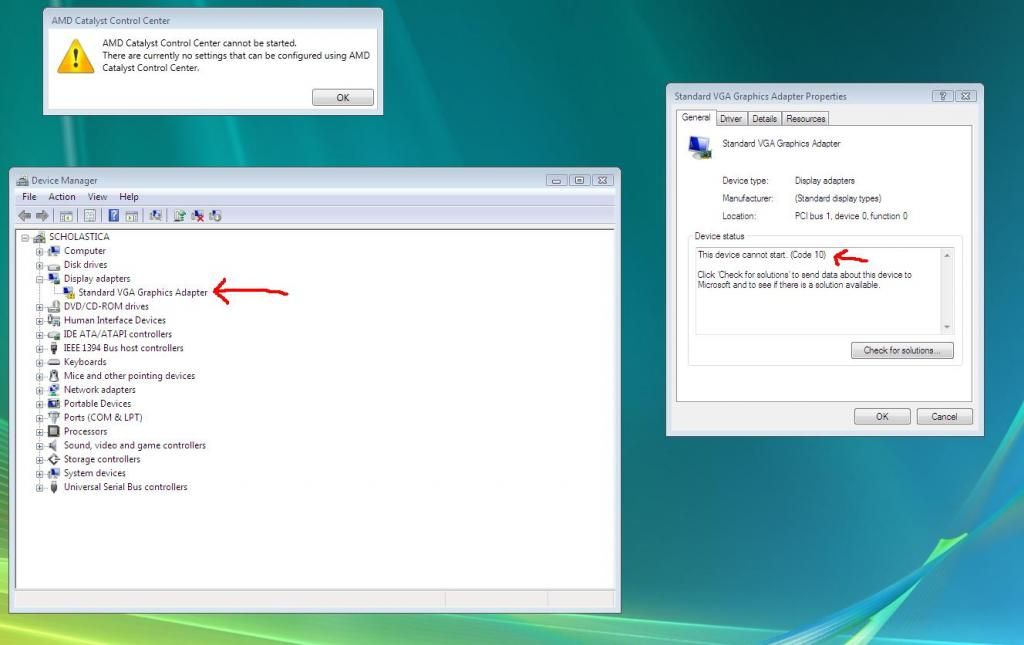Click the Back arrow in Device Manager toolbar
1024x645 pixels.
click(x=25, y=215)
